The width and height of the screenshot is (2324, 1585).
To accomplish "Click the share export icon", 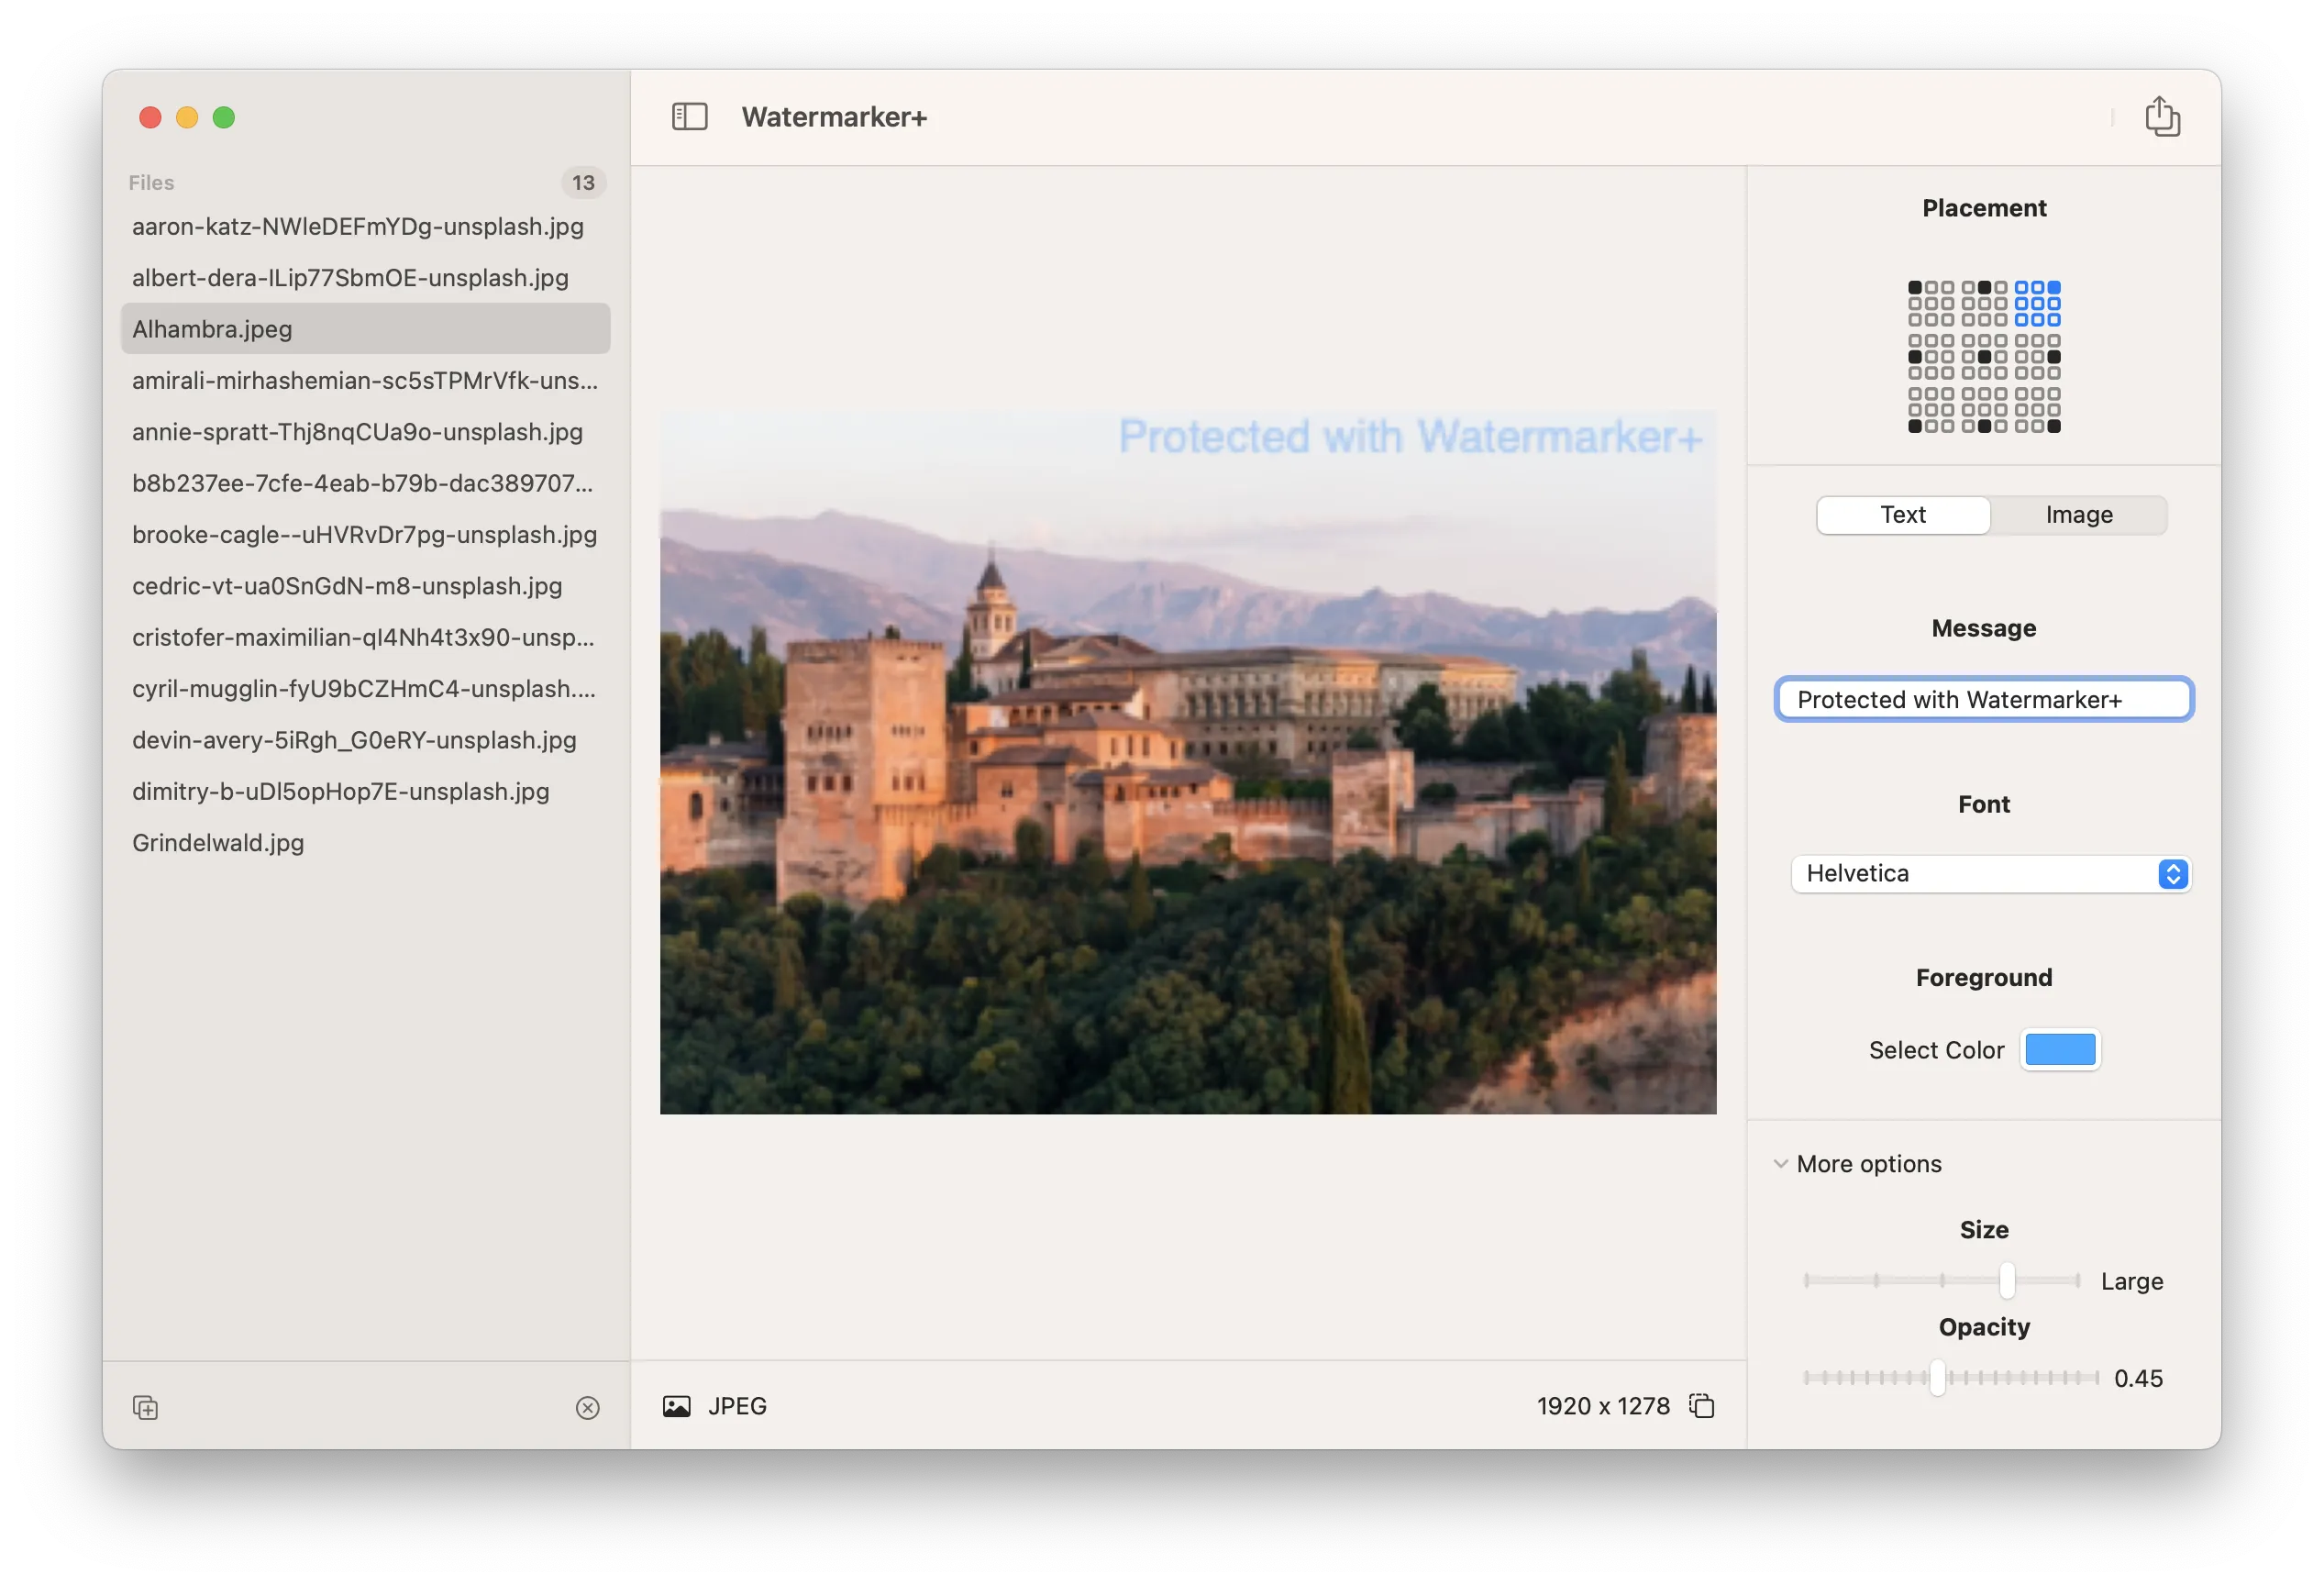I will [2162, 117].
